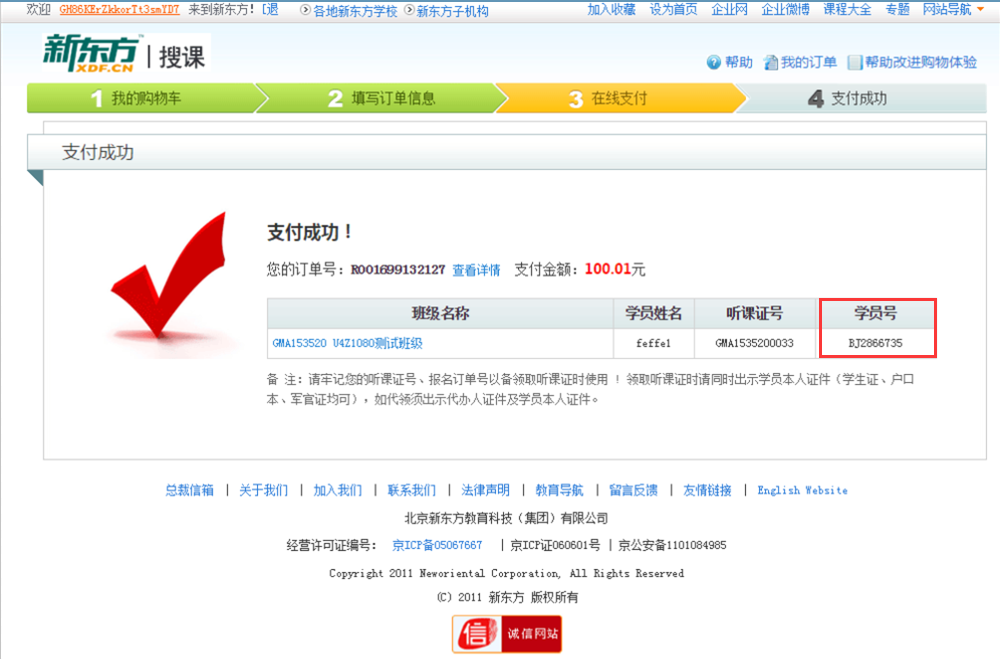
Task: Click the blue help question-mark icon
Action: click(714, 63)
